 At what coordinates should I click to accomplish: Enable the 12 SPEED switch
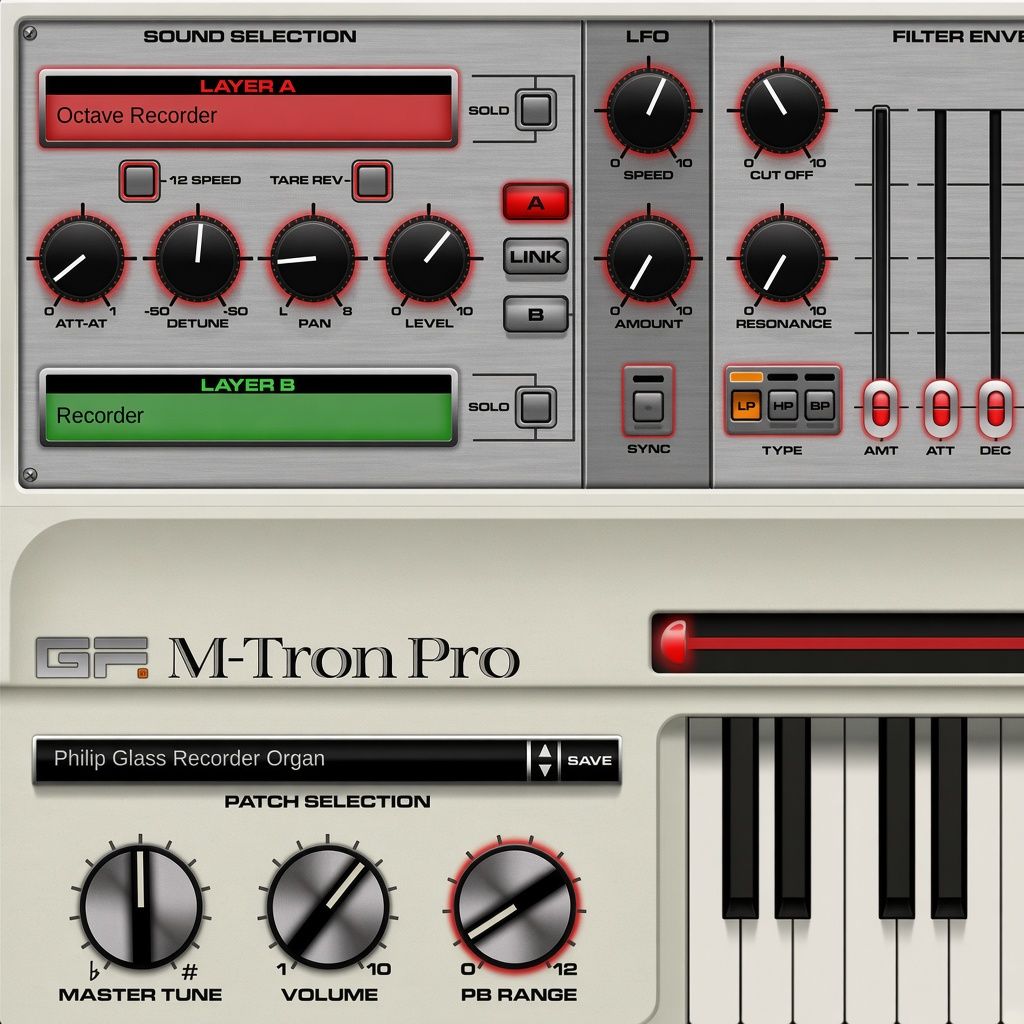tap(139, 180)
